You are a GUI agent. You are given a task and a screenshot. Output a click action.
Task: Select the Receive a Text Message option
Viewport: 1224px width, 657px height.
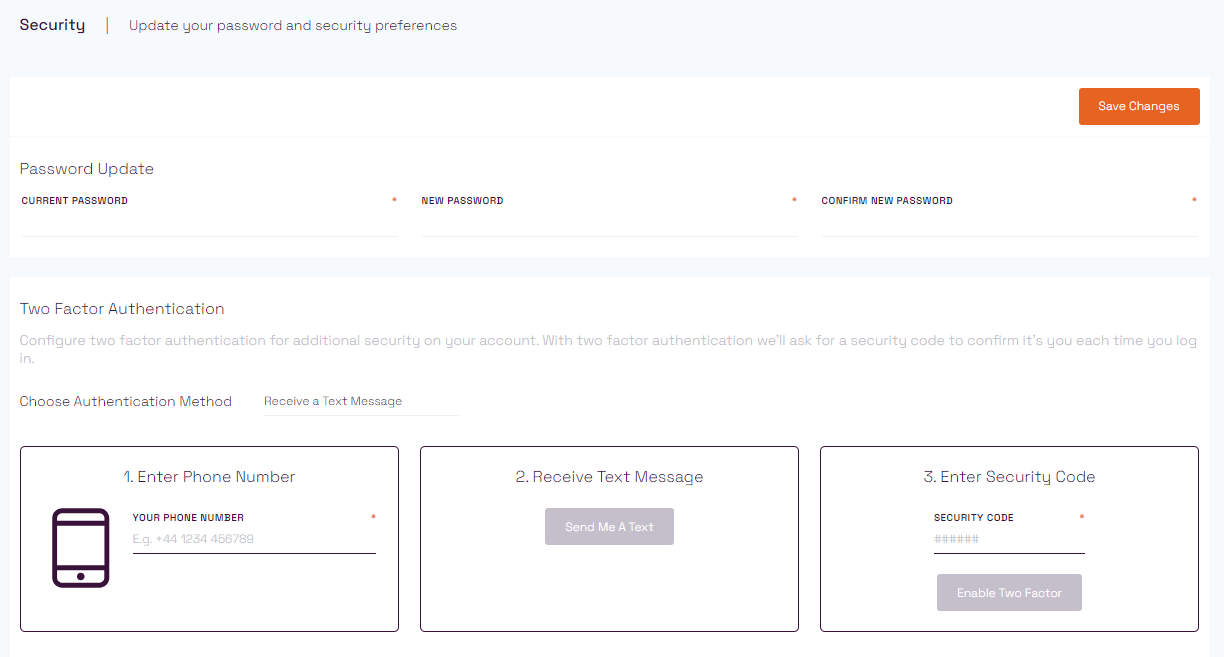tap(333, 401)
